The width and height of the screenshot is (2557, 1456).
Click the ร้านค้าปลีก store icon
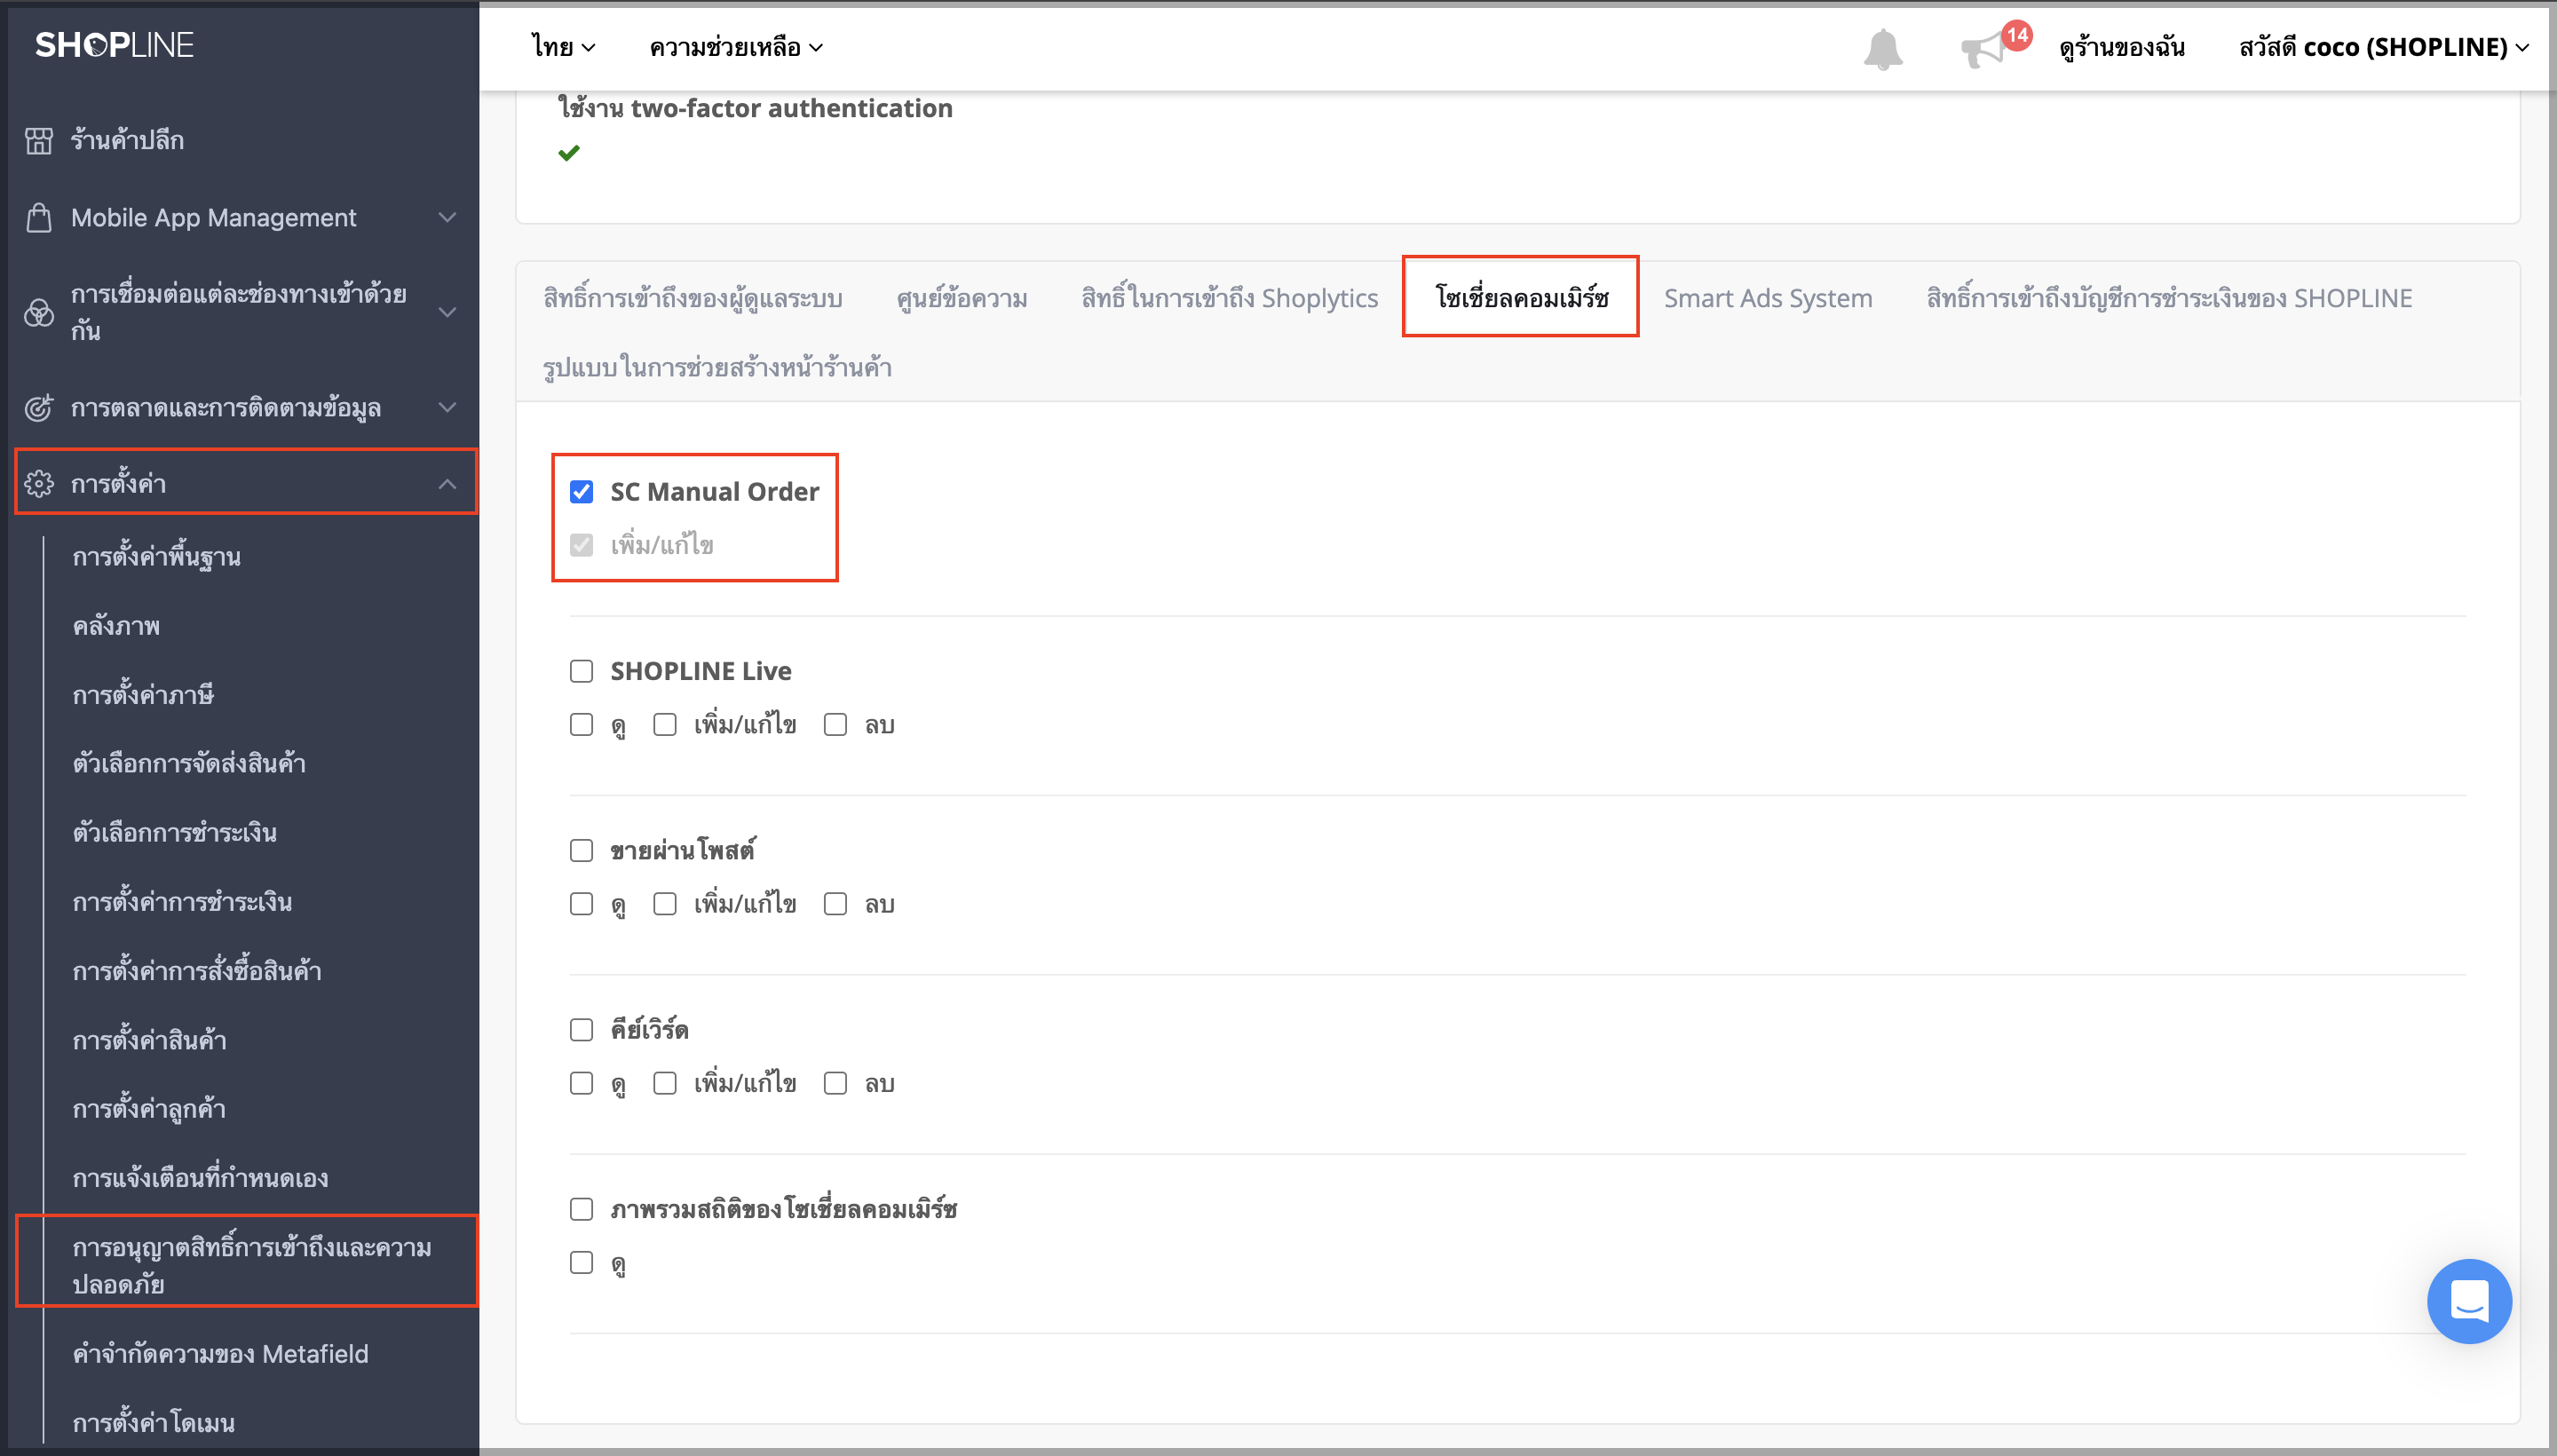click(x=39, y=140)
